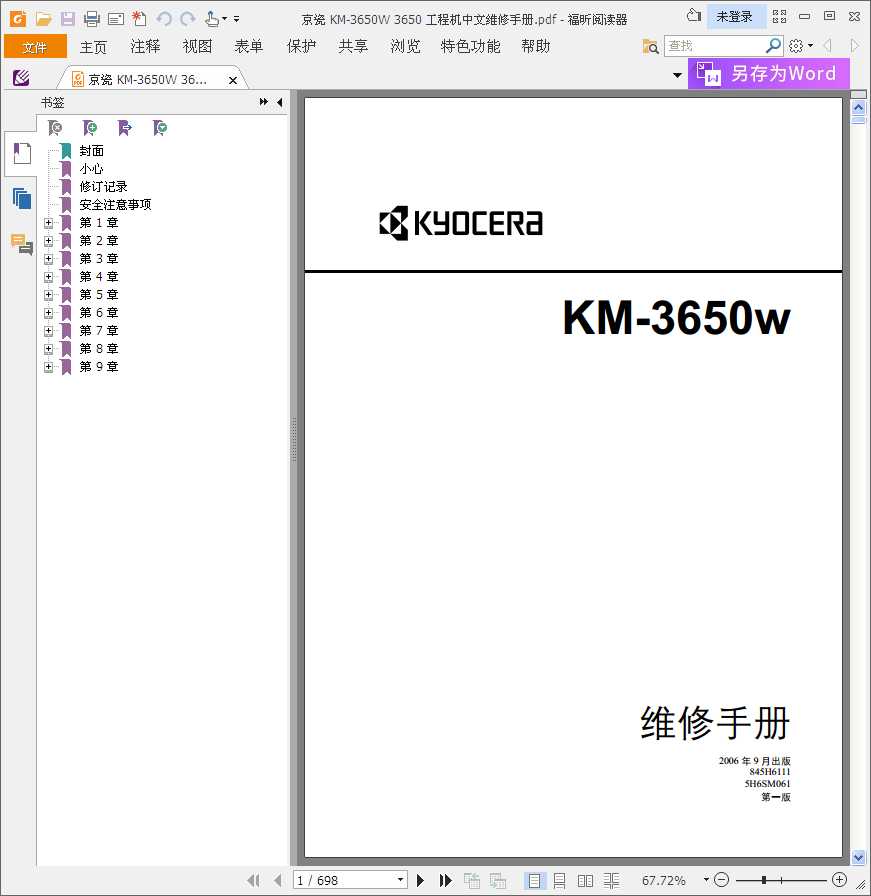
Task: Open the 帮助 menu tab
Action: tap(536, 46)
